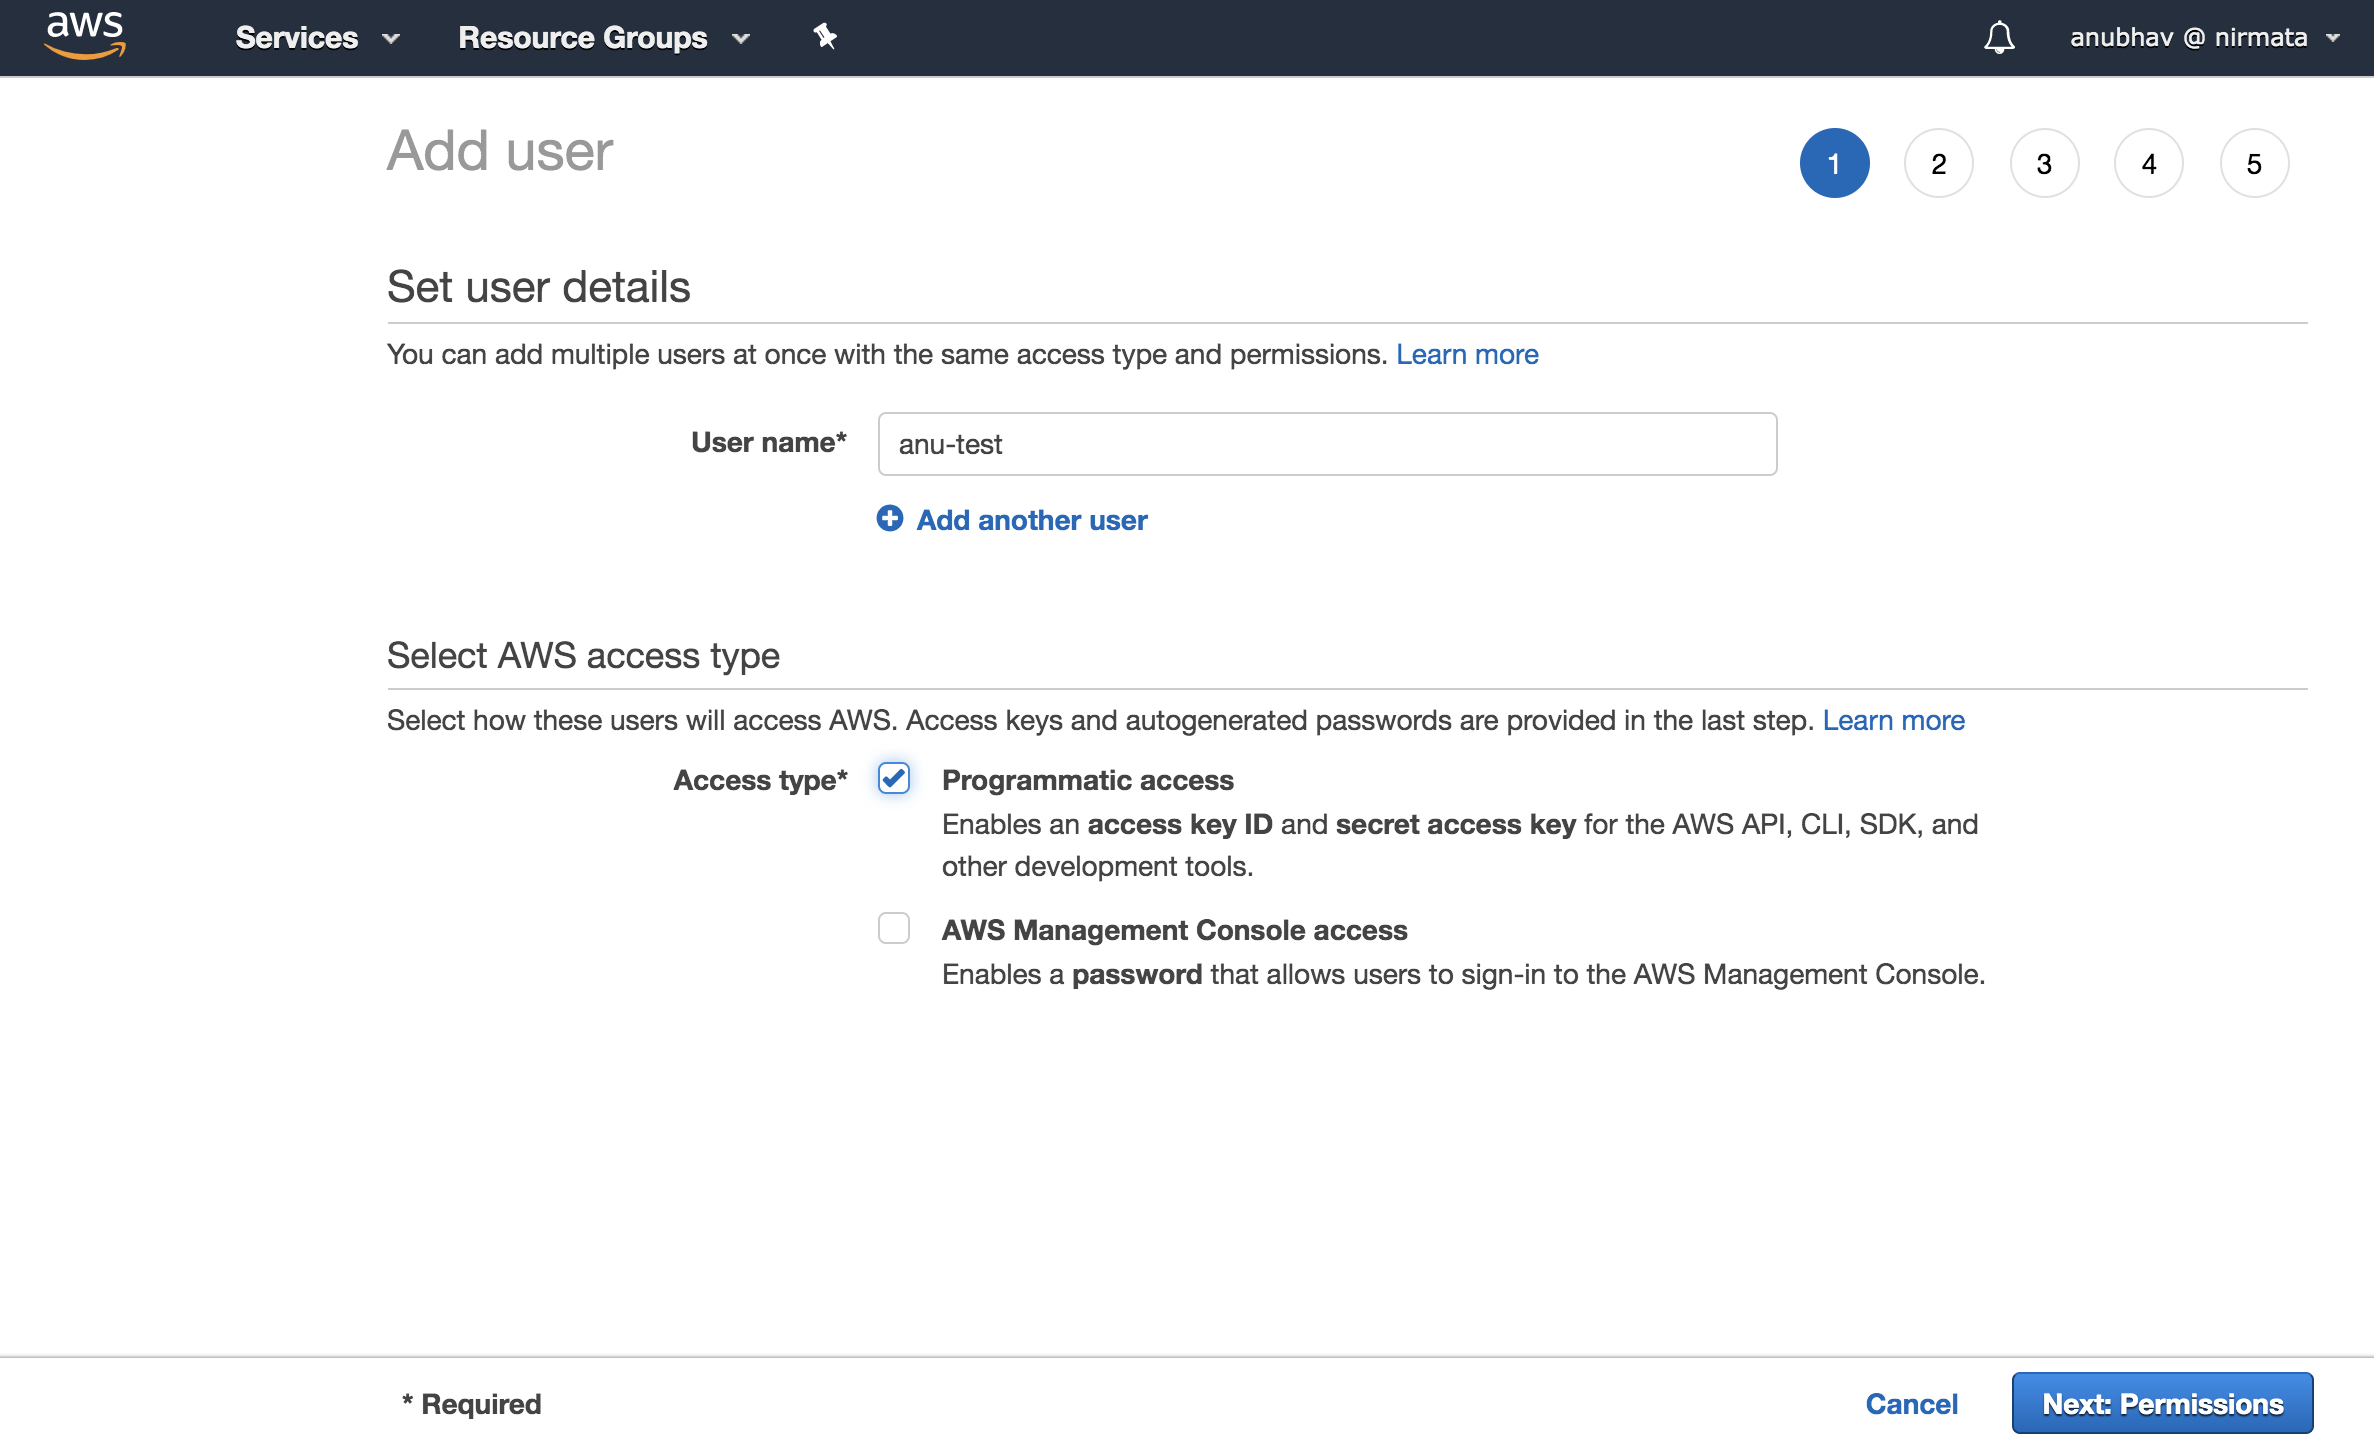
Task: Uncheck the Programmatic access checkbox
Action: [894, 778]
